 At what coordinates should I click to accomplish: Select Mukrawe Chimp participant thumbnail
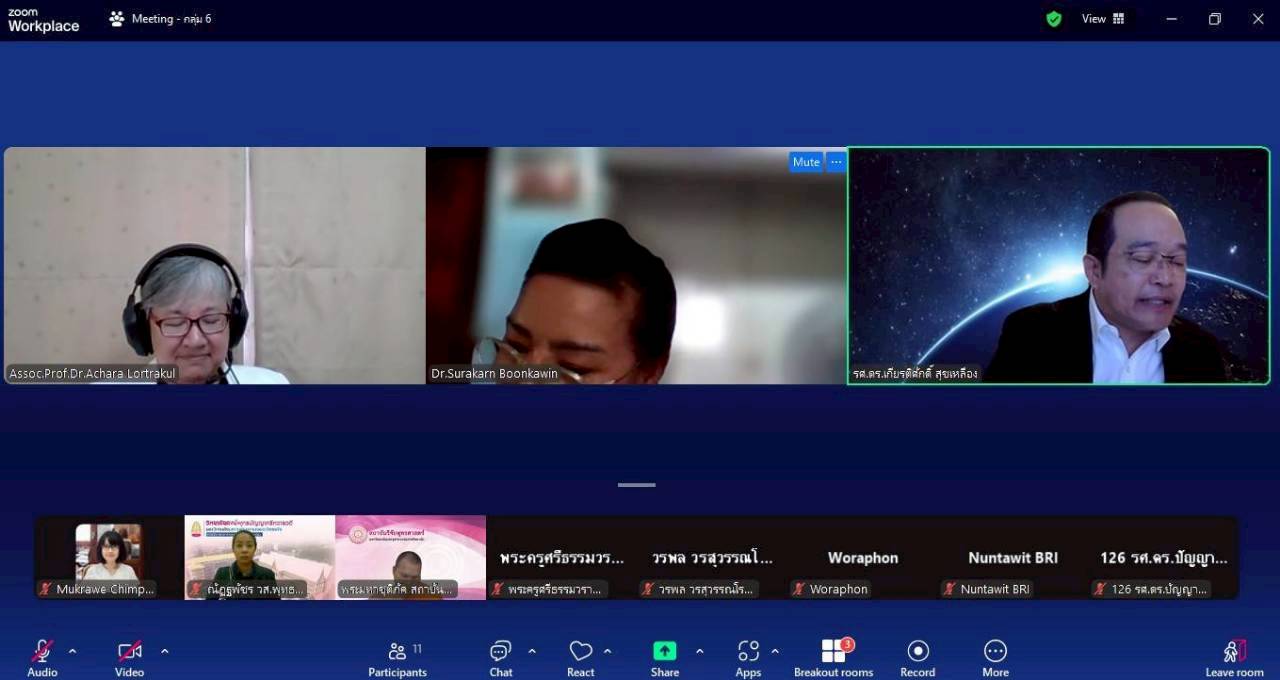(109, 557)
